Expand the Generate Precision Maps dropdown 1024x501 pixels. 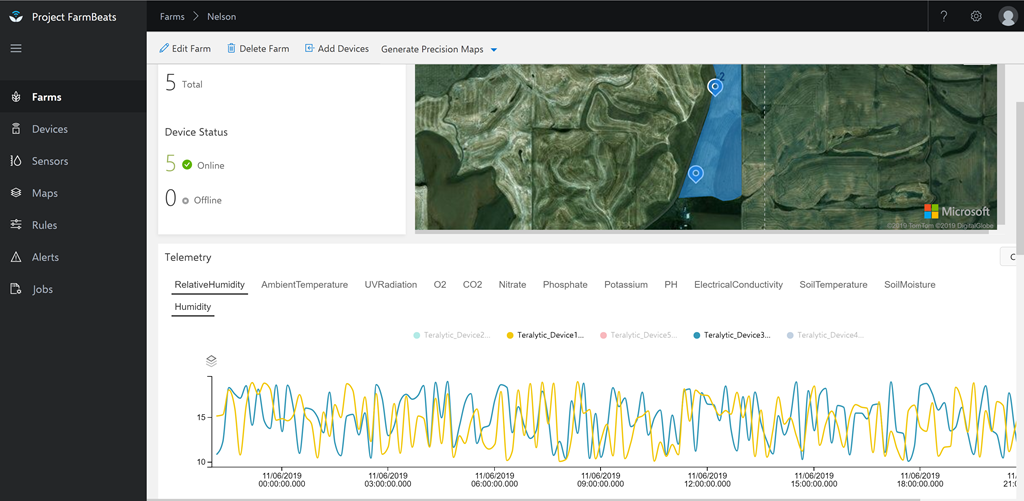[x=440, y=49]
